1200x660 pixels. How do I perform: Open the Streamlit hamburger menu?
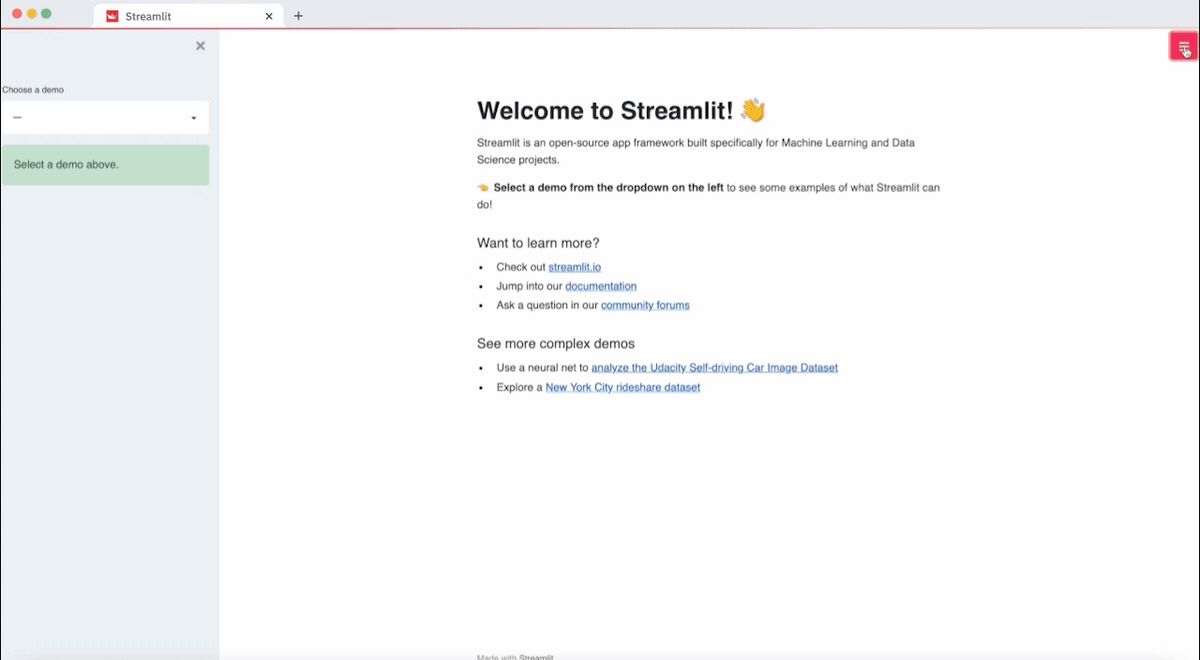click(1184, 46)
